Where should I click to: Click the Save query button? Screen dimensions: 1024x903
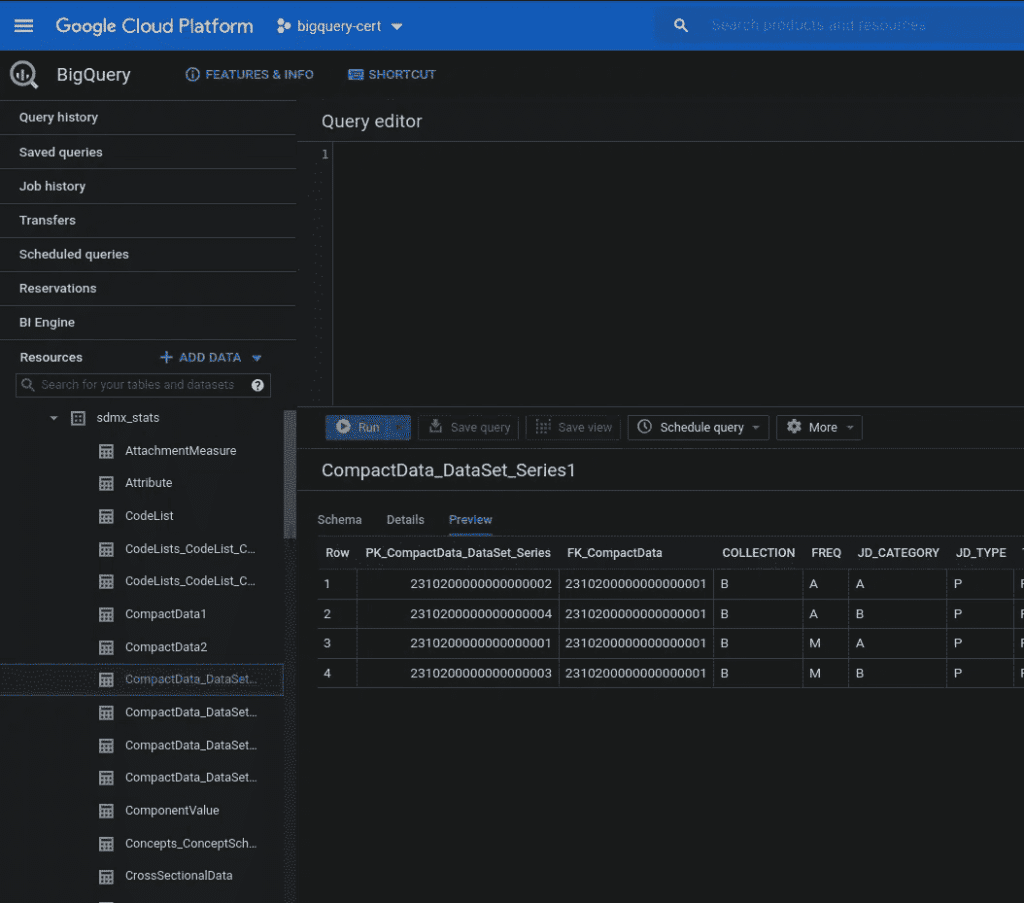click(469, 428)
